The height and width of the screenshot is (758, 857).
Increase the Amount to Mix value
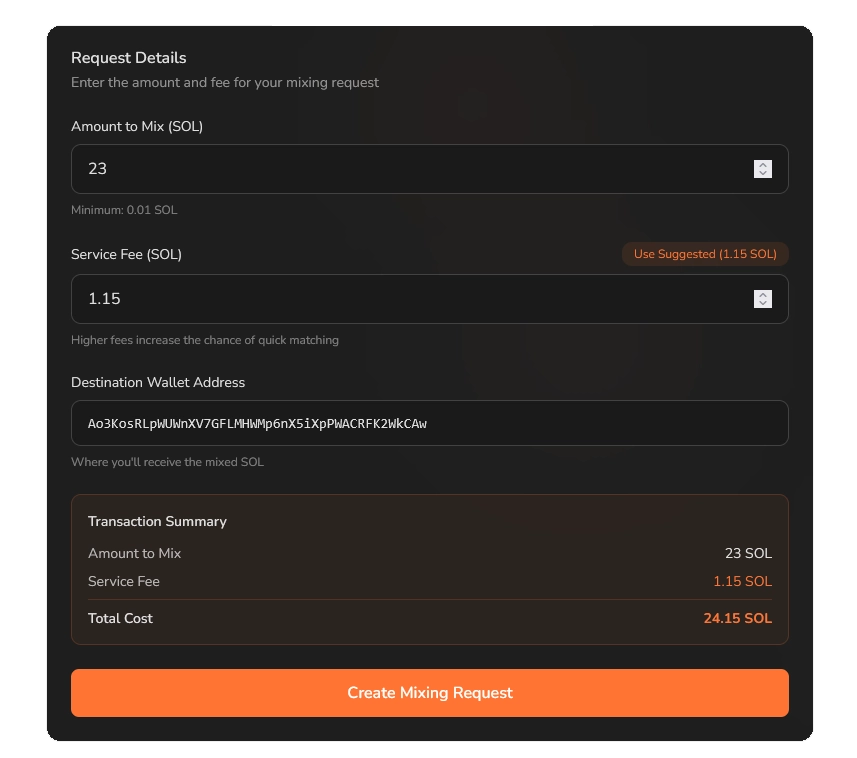763,165
